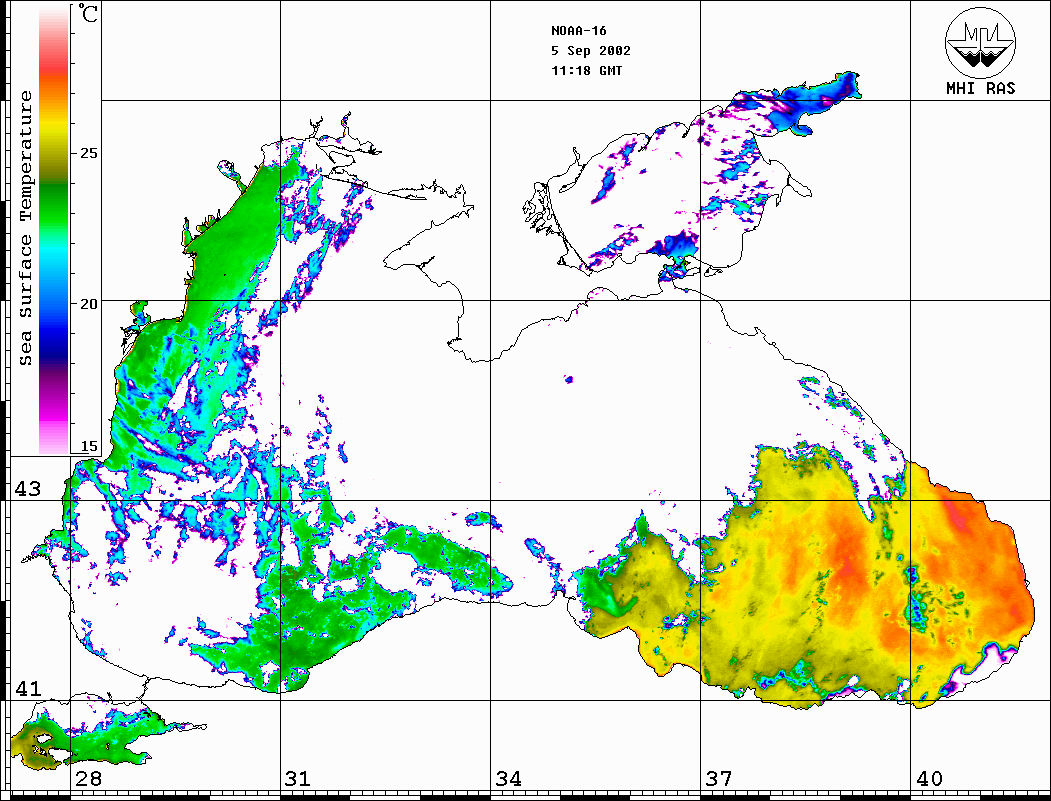Click the "5 Sep 2002" date text
Viewport: 1051px width, 801px height.
(x=591, y=51)
